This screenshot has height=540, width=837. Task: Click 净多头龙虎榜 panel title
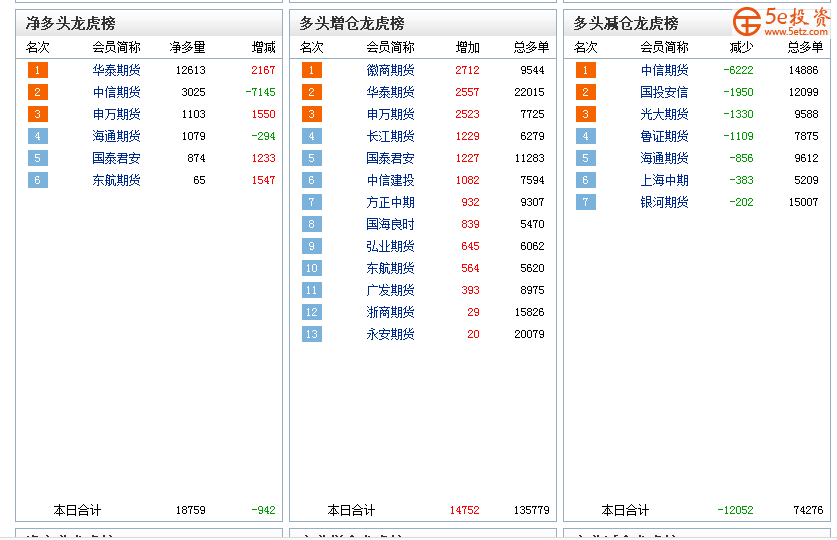click(70, 23)
